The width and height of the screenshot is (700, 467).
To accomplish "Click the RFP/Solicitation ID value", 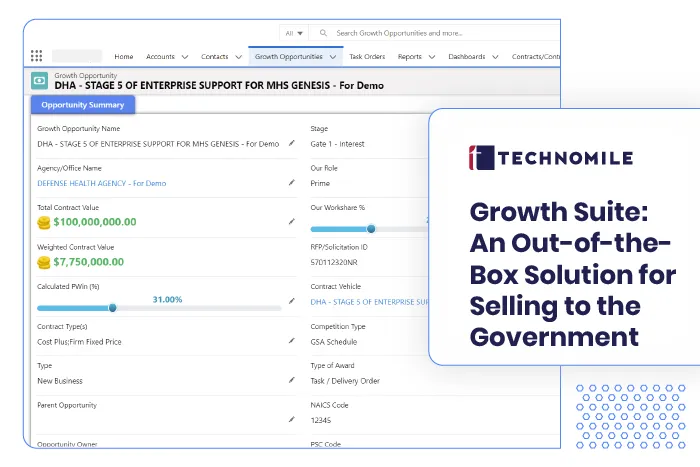I will (x=333, y=262).
